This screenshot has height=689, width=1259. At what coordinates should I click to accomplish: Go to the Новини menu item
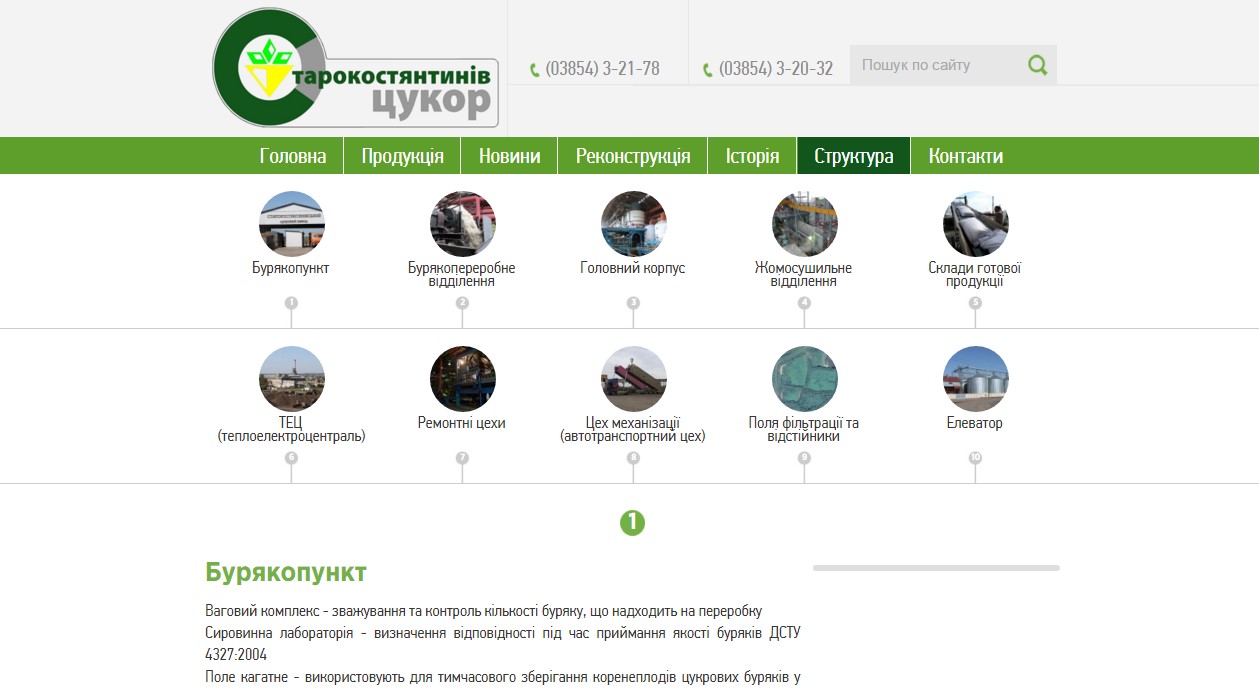[509, 156]
